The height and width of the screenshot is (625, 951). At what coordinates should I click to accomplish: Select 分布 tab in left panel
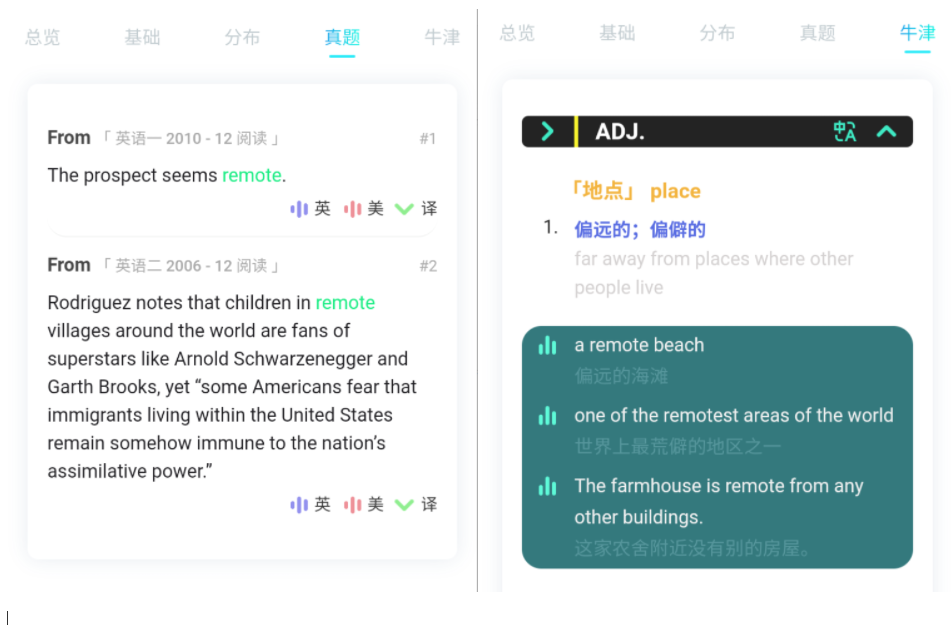click(242, 38)
